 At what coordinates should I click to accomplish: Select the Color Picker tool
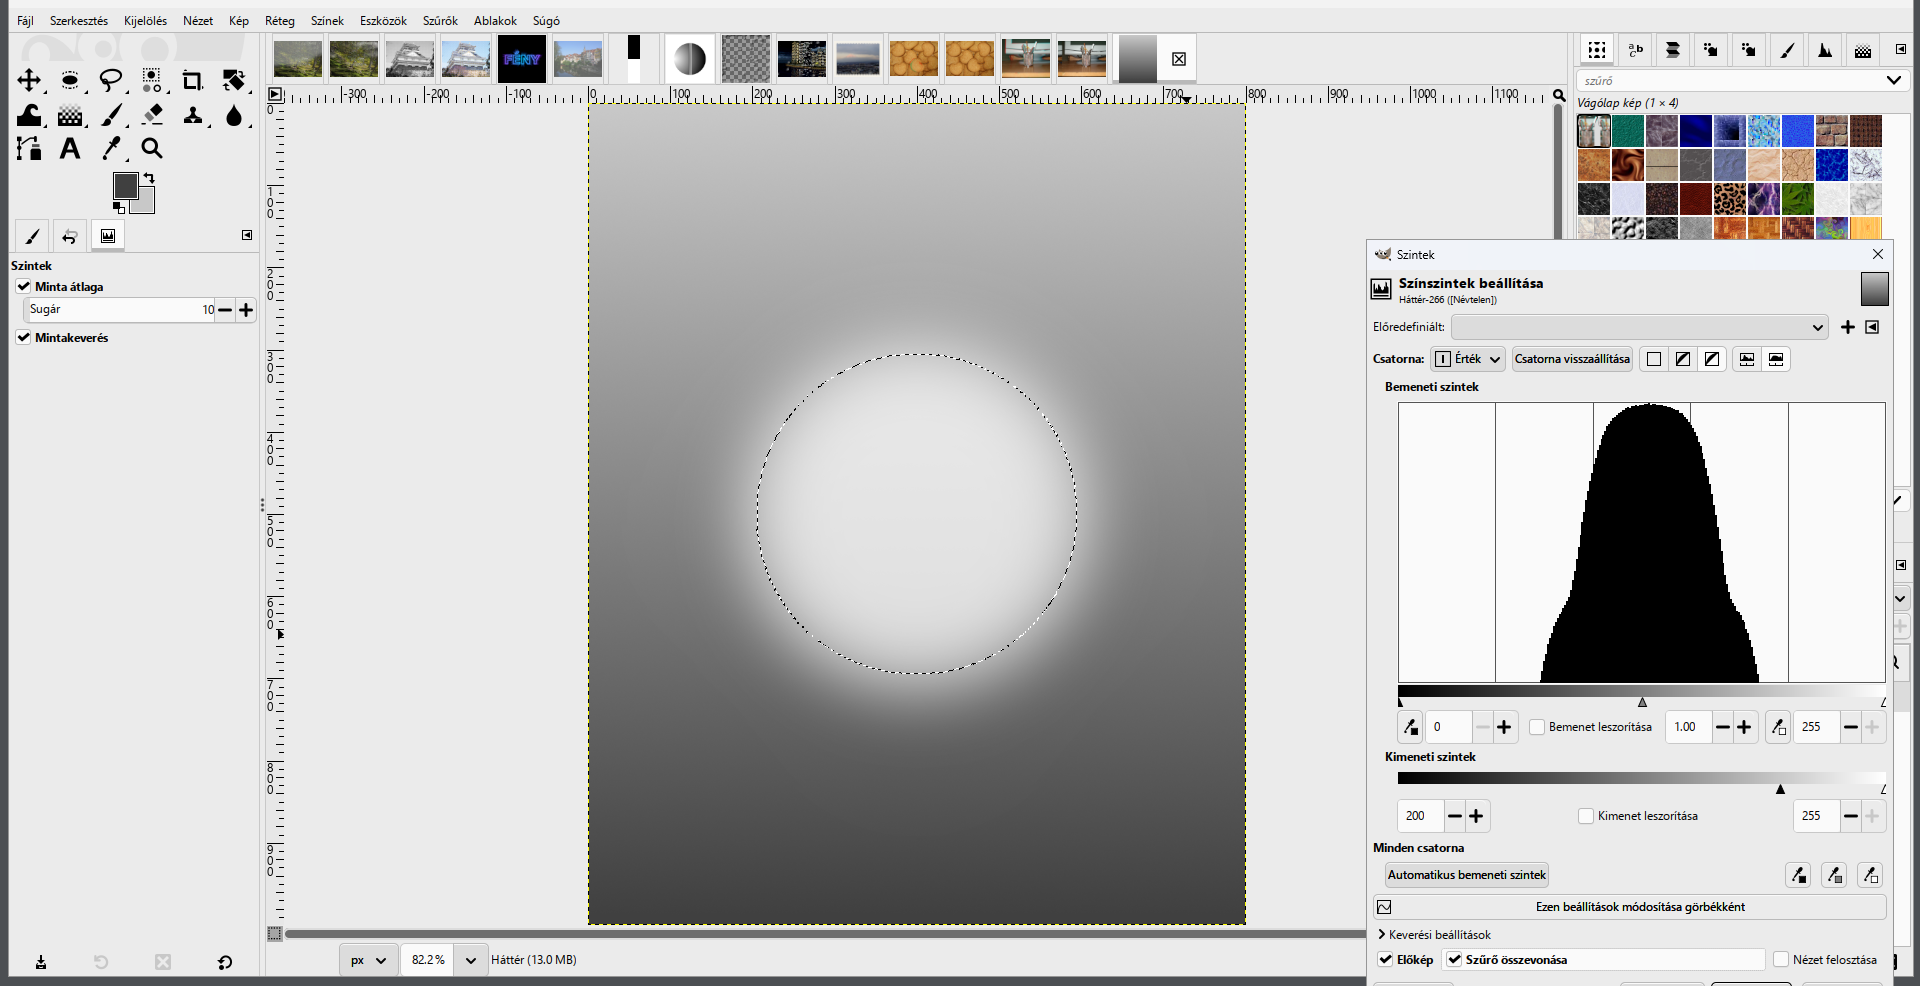point(111,149)
